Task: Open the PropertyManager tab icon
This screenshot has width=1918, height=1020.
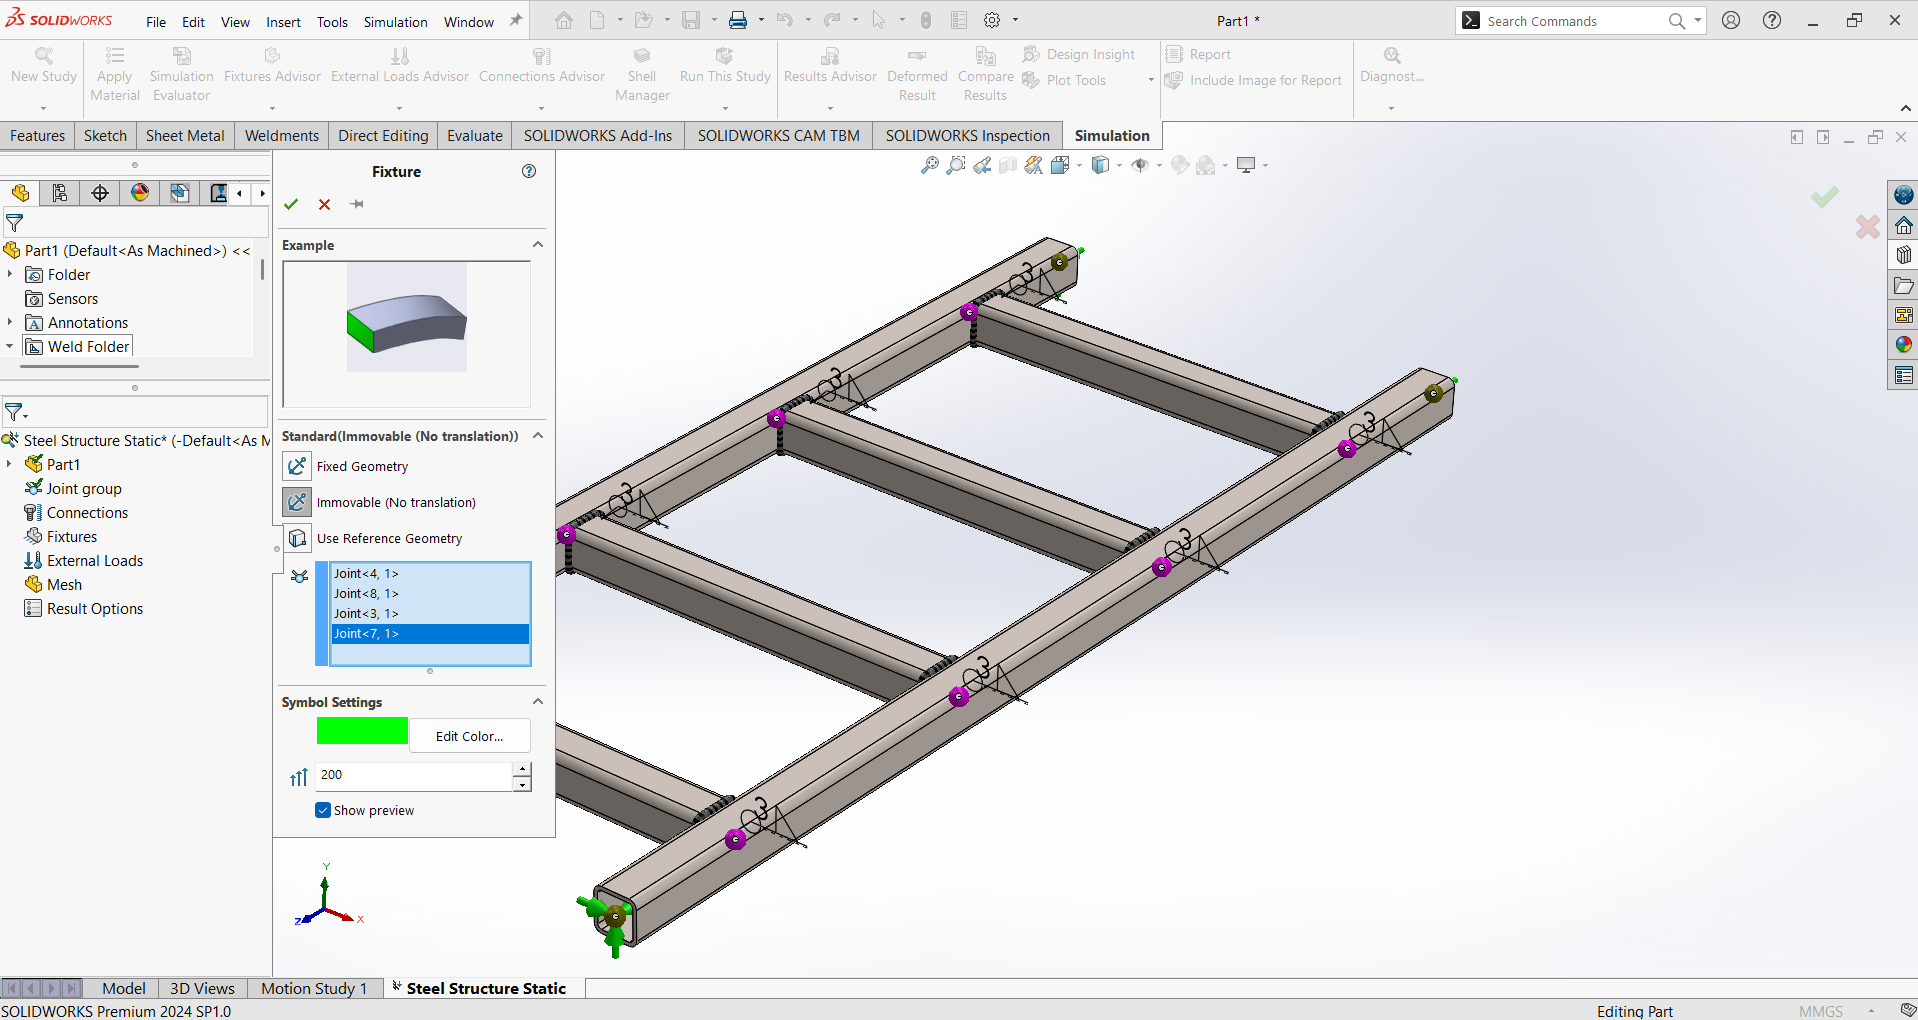Action: tap(60, 193)
